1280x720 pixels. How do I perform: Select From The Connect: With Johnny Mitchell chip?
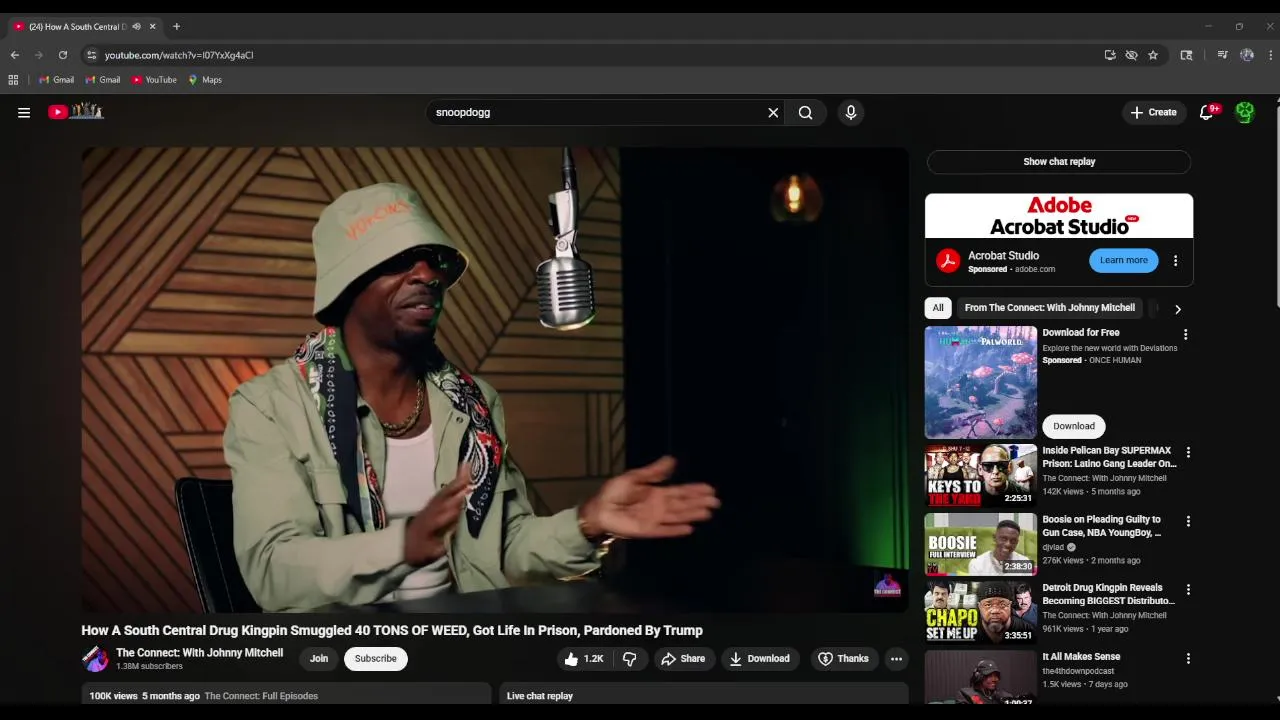click(x=1050, y=308)
